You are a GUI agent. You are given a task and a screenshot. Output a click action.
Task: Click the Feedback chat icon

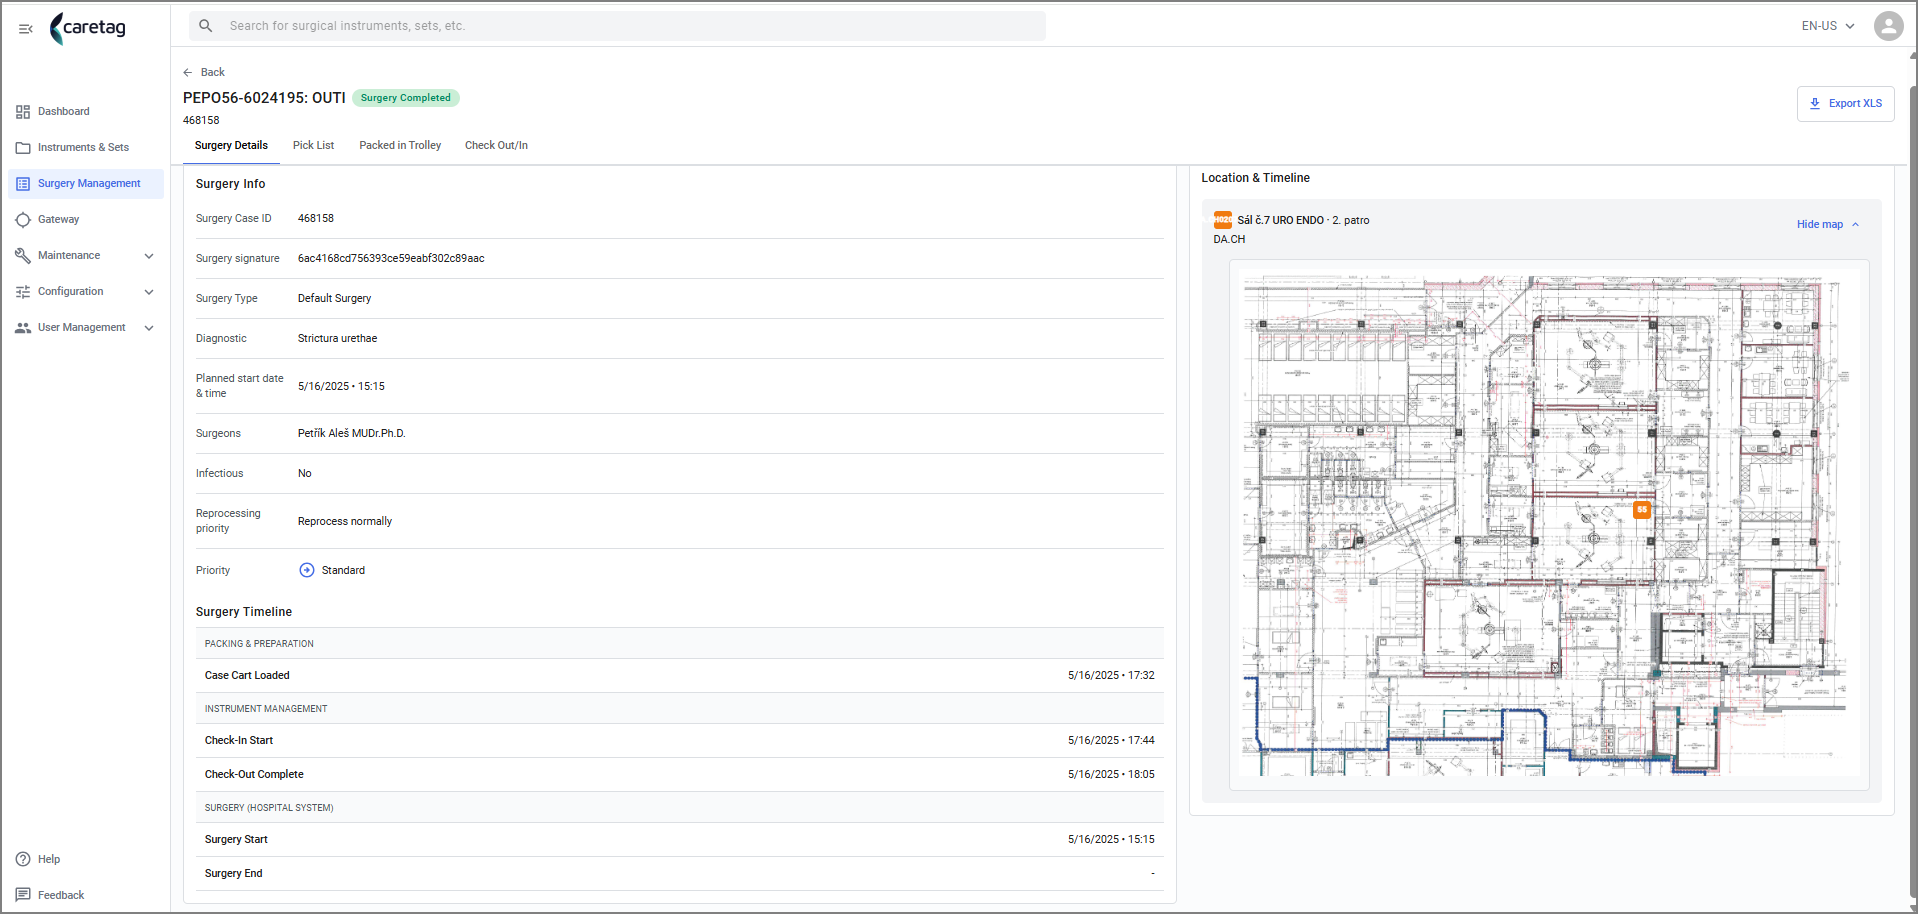click(23, 895)
